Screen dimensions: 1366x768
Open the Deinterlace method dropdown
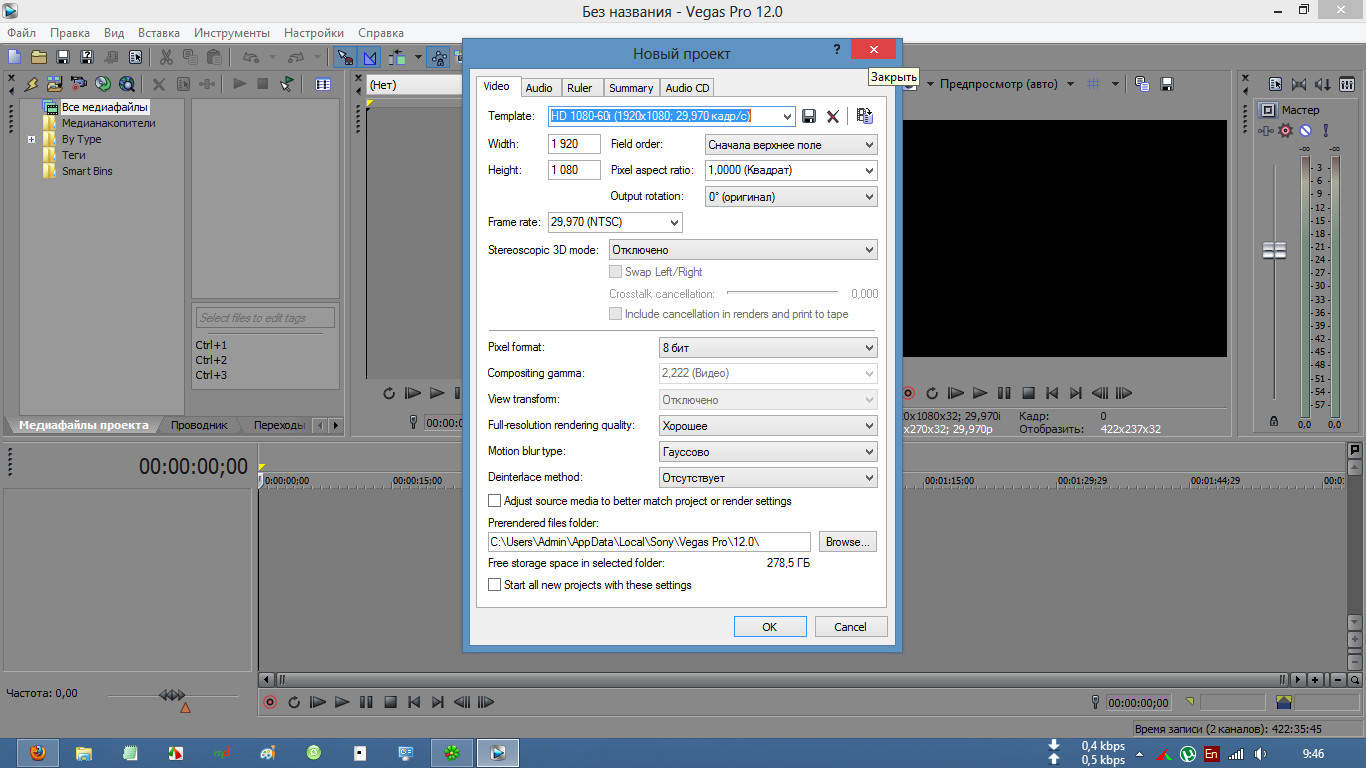(x=869, y=478)
